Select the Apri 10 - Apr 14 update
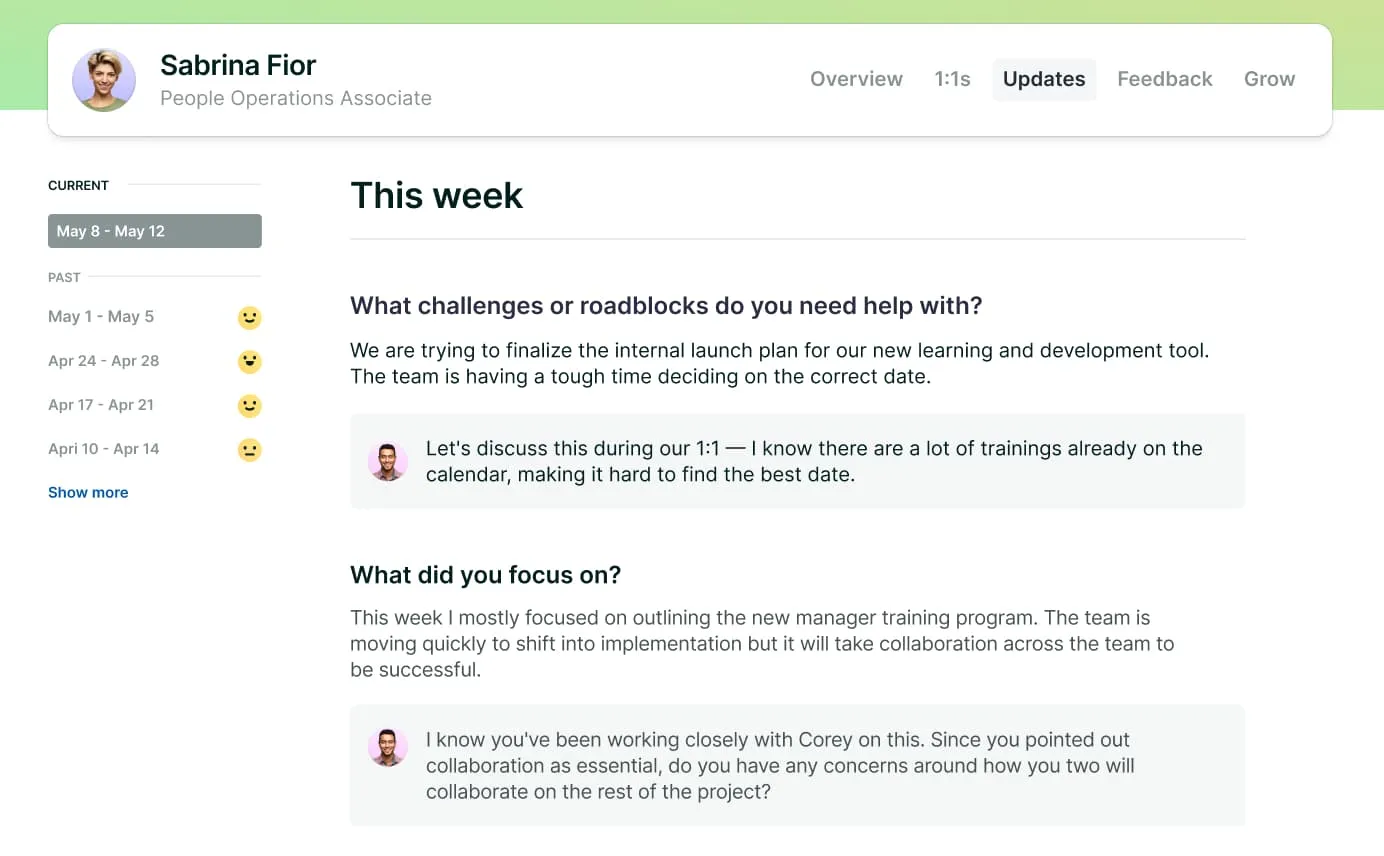The image size is (1384, 856). click(104, 449)
